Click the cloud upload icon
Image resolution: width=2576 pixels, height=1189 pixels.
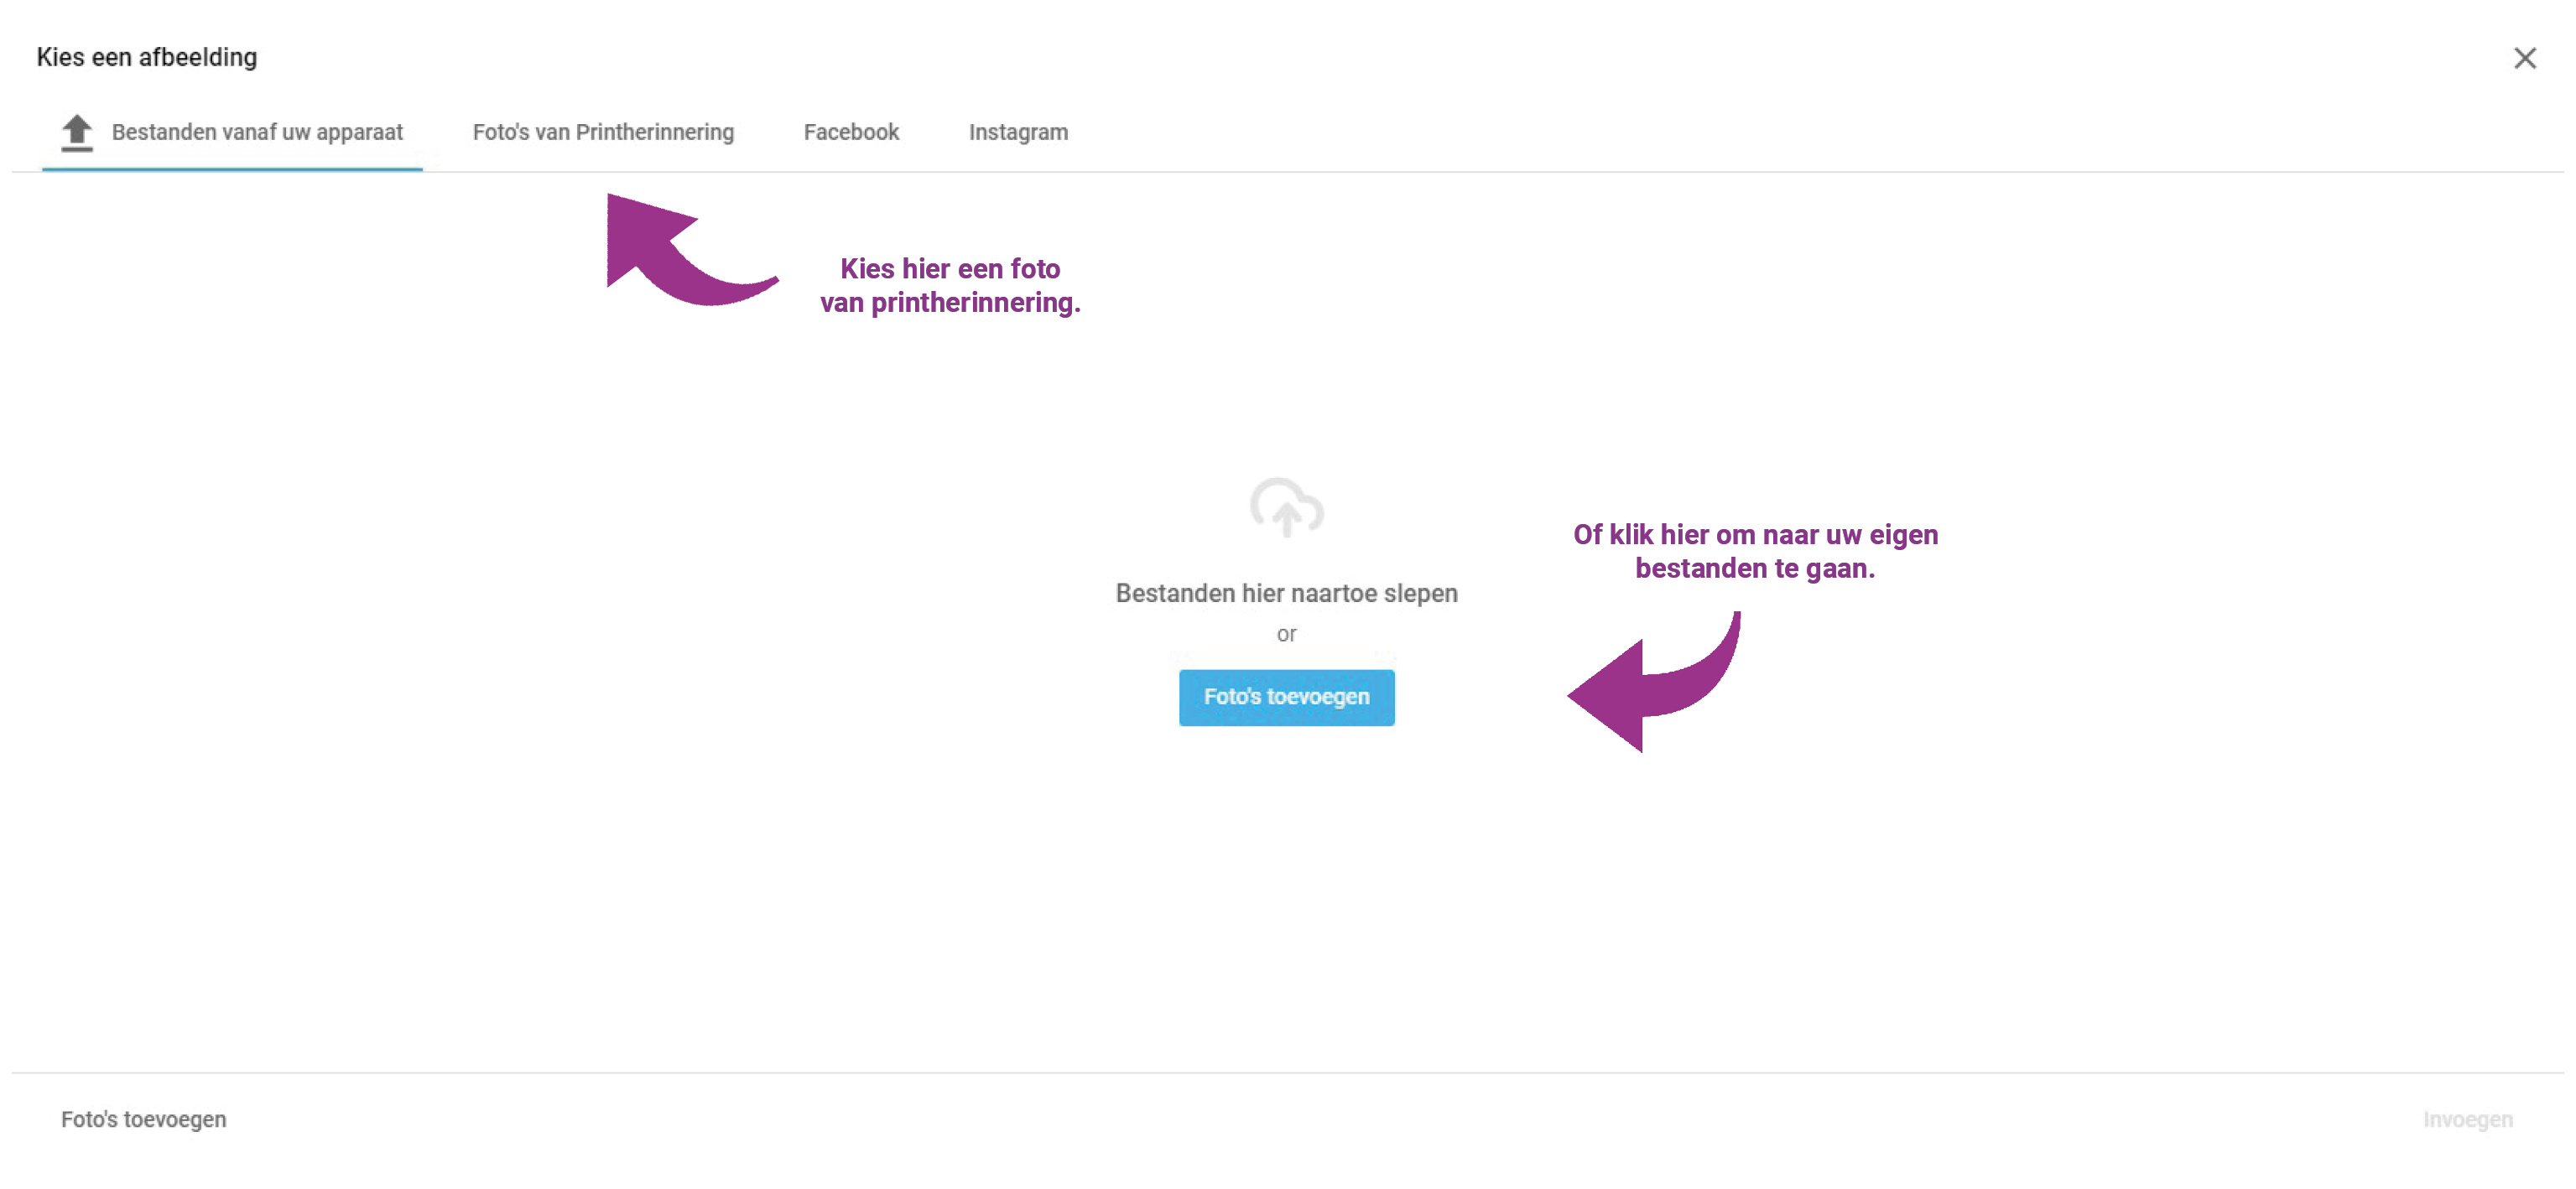[x=1286, y=507]
